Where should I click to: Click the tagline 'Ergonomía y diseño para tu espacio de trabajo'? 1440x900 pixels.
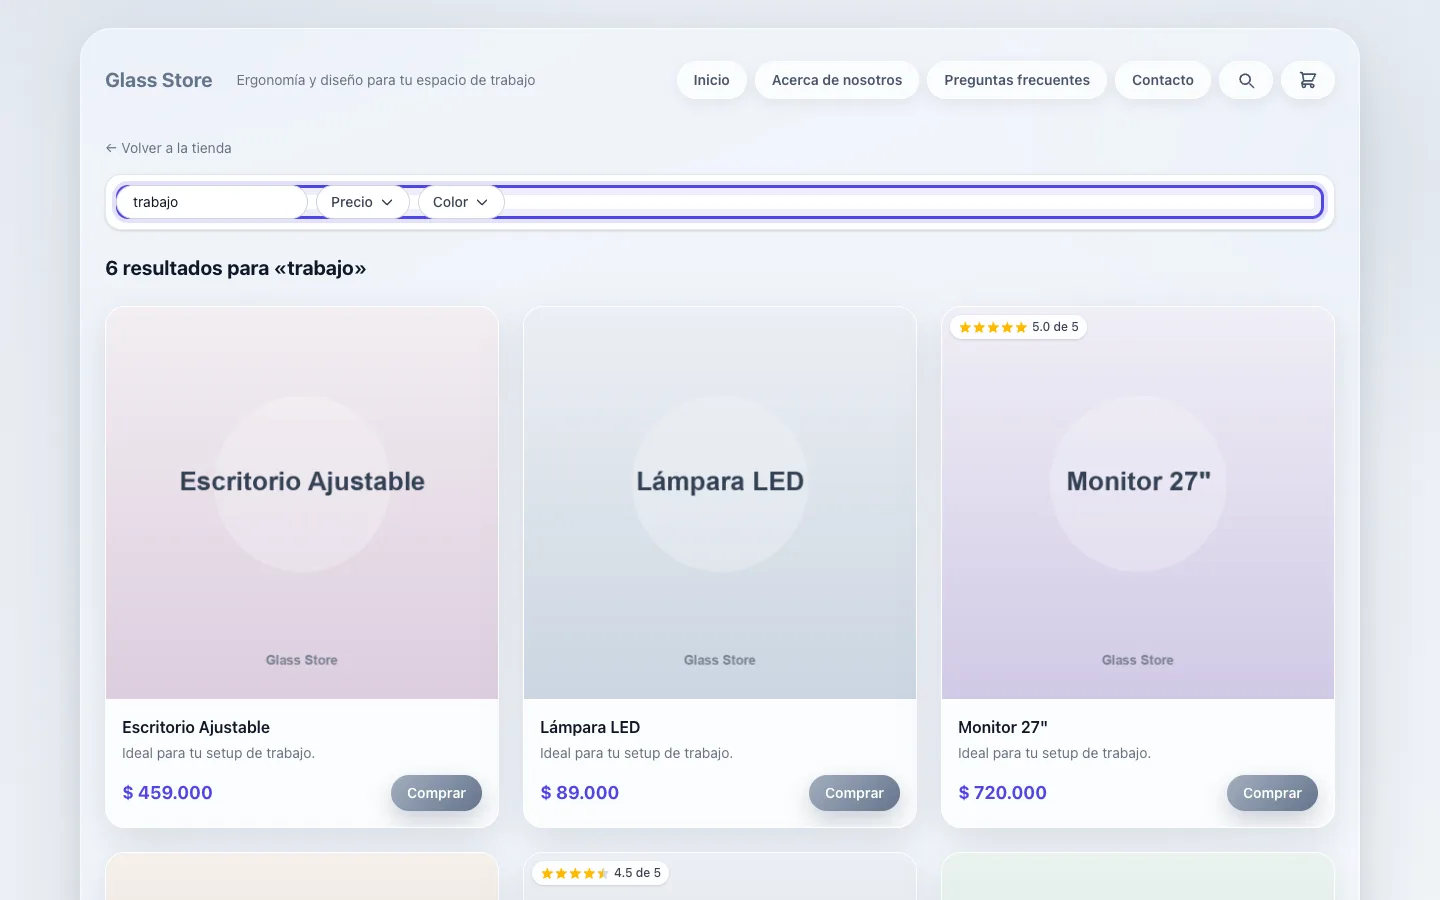click(x=386, y=80)
